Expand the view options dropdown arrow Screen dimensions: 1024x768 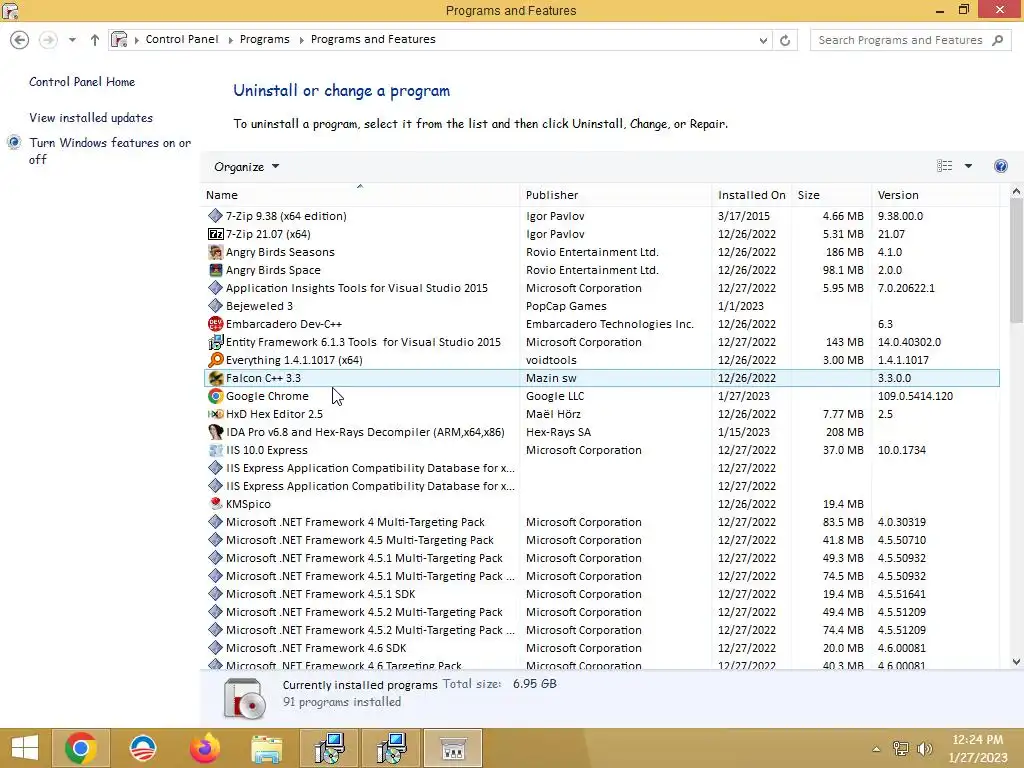coord(968,166)
